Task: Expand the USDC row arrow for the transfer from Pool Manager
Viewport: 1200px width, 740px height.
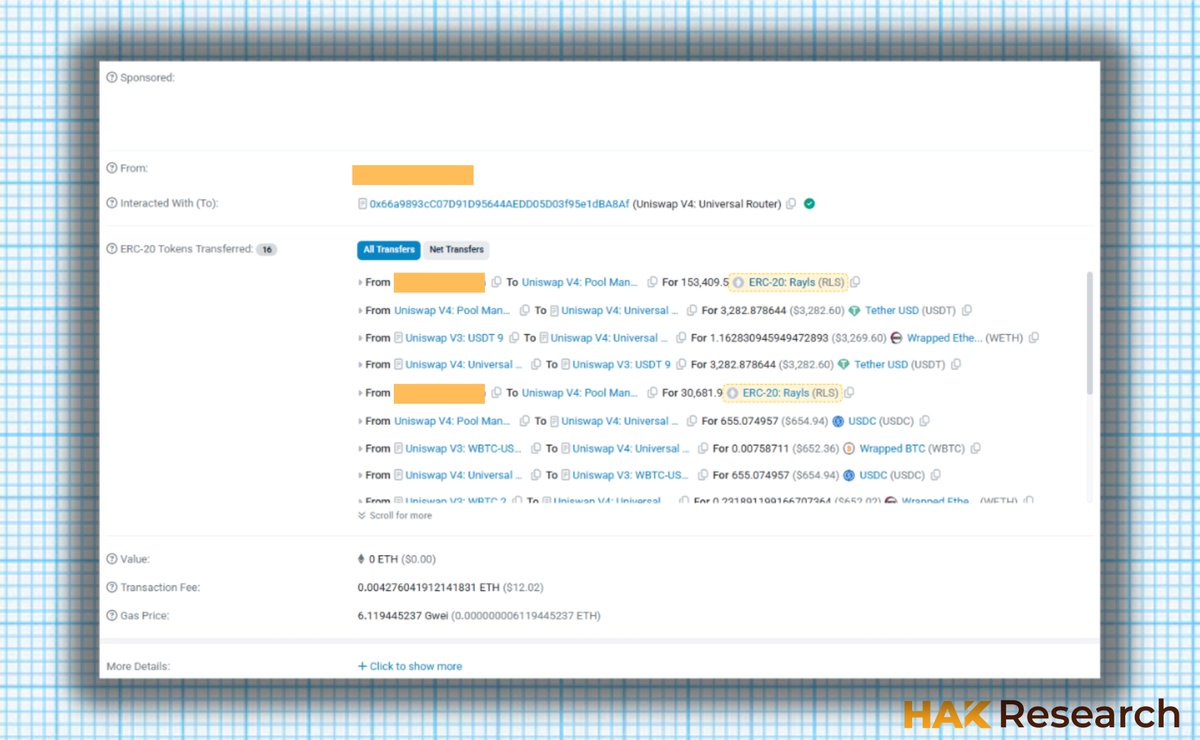Action: coord(360,422)
